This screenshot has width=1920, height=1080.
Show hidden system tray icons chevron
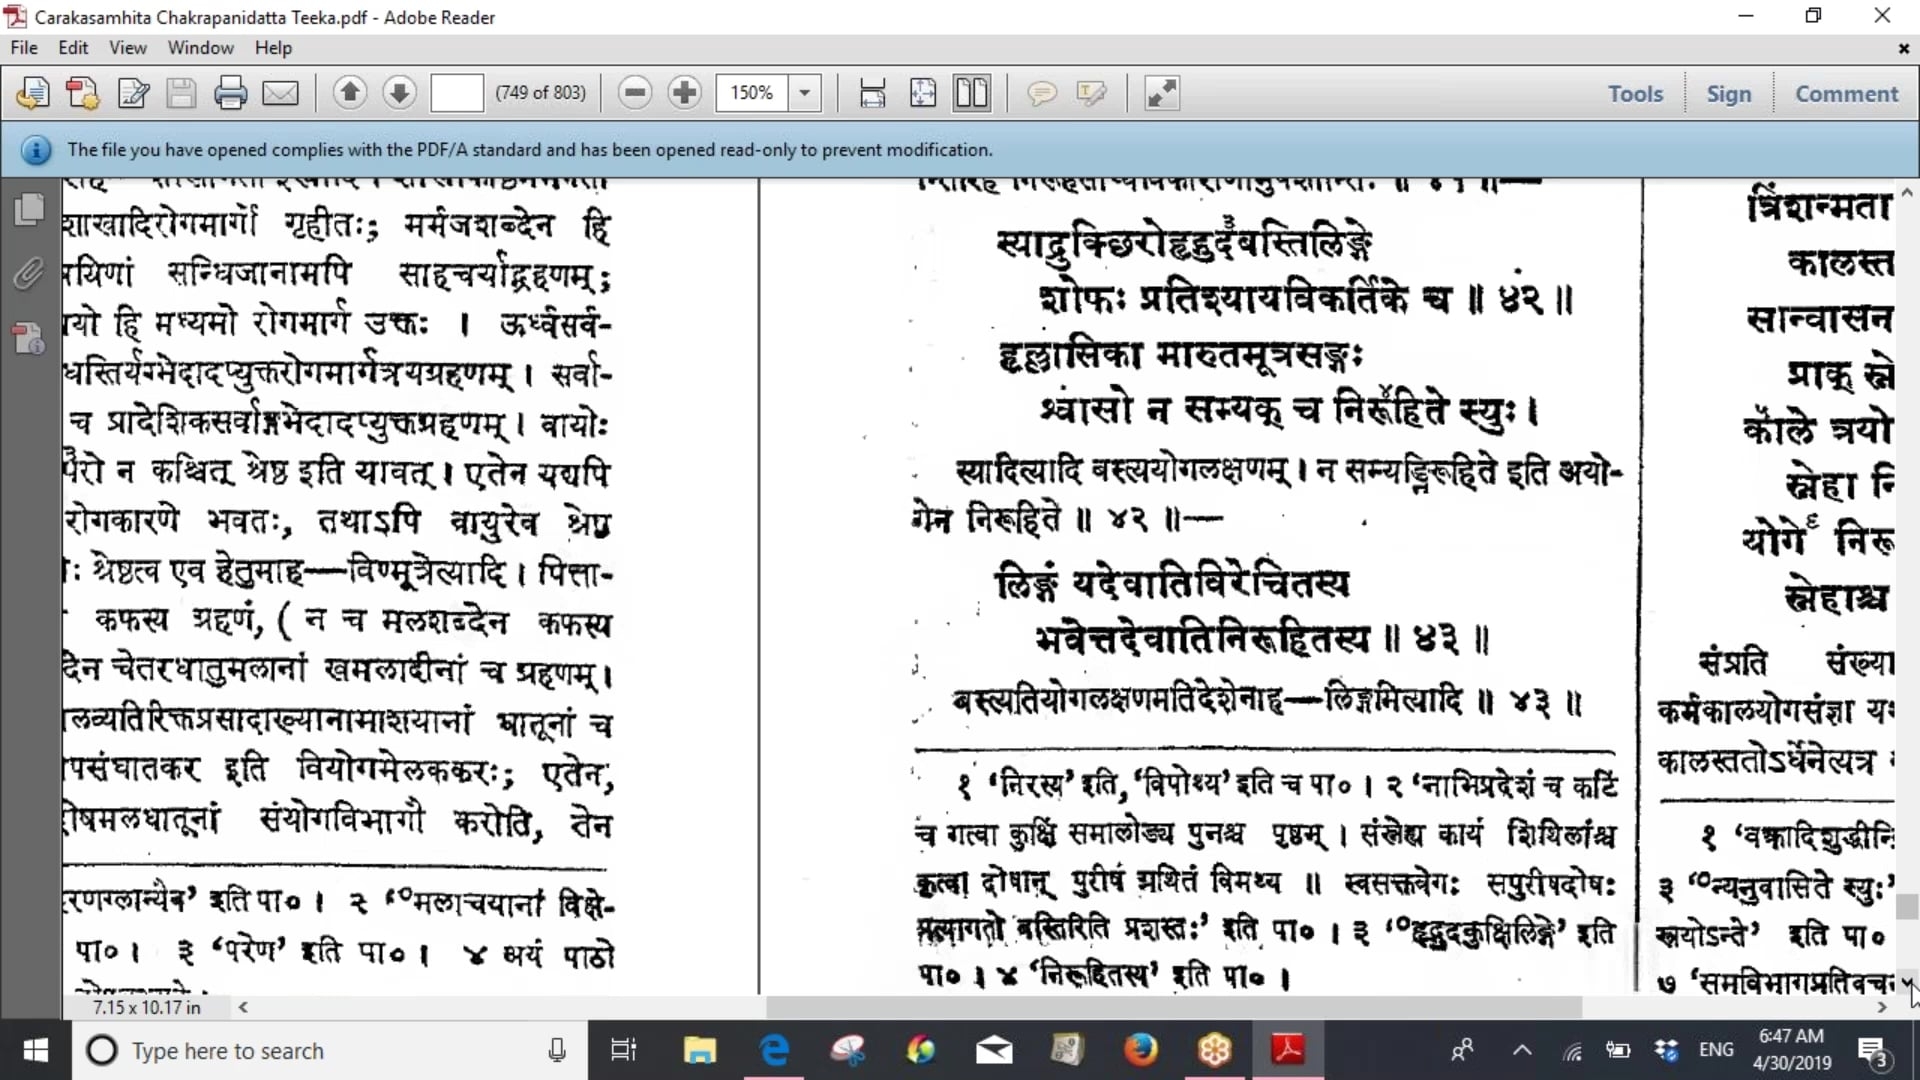1522,1050
